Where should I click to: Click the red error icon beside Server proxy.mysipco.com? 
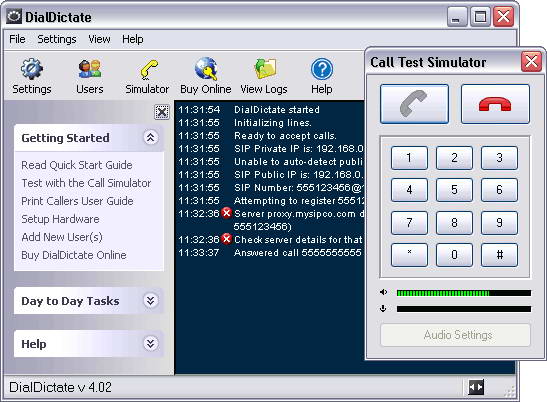[x=227, y=213]
